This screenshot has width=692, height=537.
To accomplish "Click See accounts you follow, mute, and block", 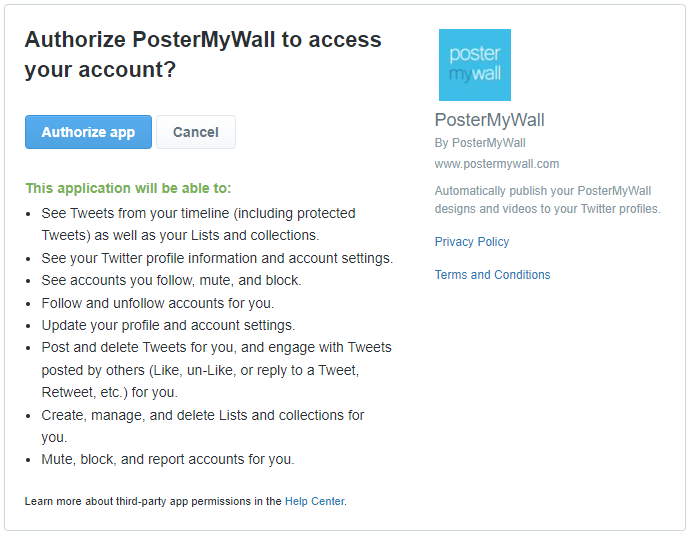I will pyautogui.click(x=171, y=281).
